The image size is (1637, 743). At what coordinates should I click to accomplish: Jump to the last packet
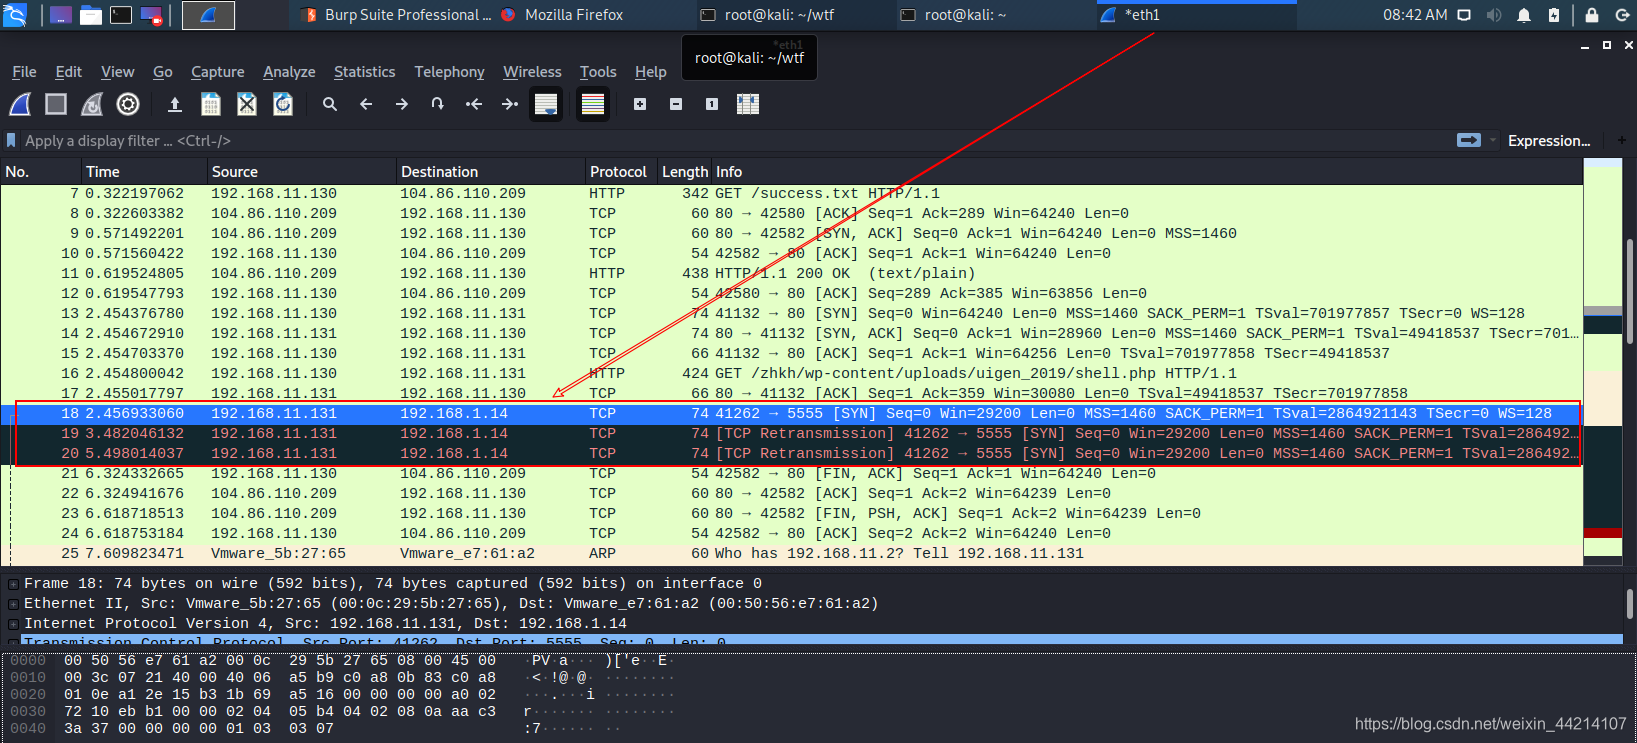tap(510, 104)
